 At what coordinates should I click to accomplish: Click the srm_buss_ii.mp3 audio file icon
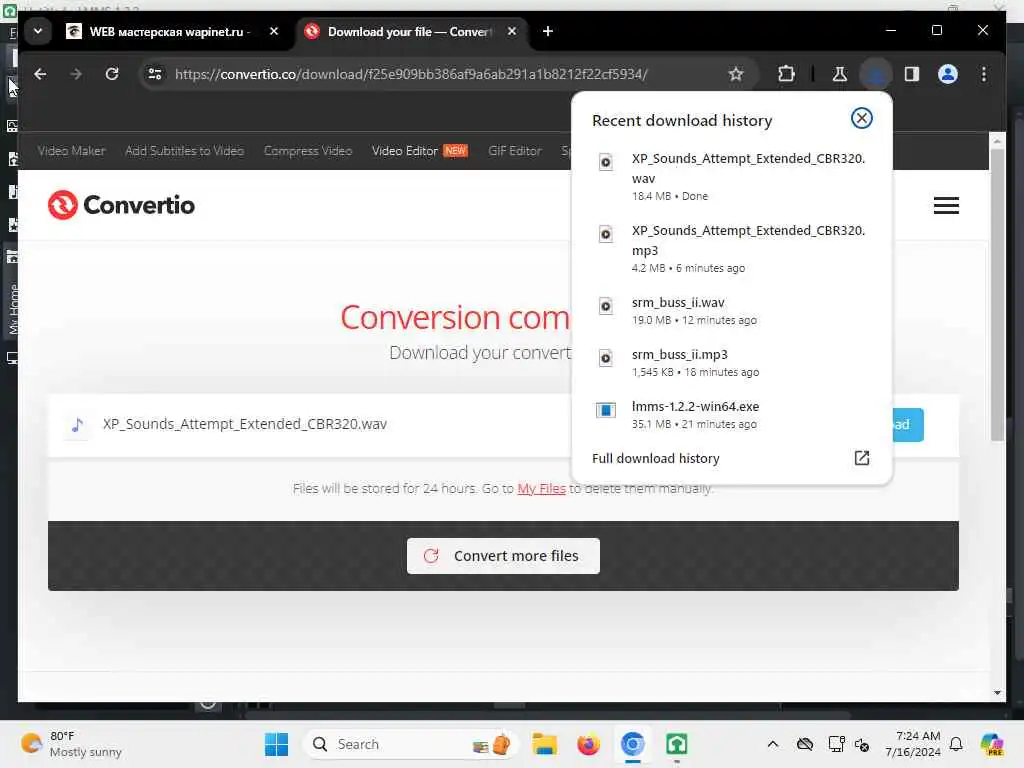tap(605, 358)
